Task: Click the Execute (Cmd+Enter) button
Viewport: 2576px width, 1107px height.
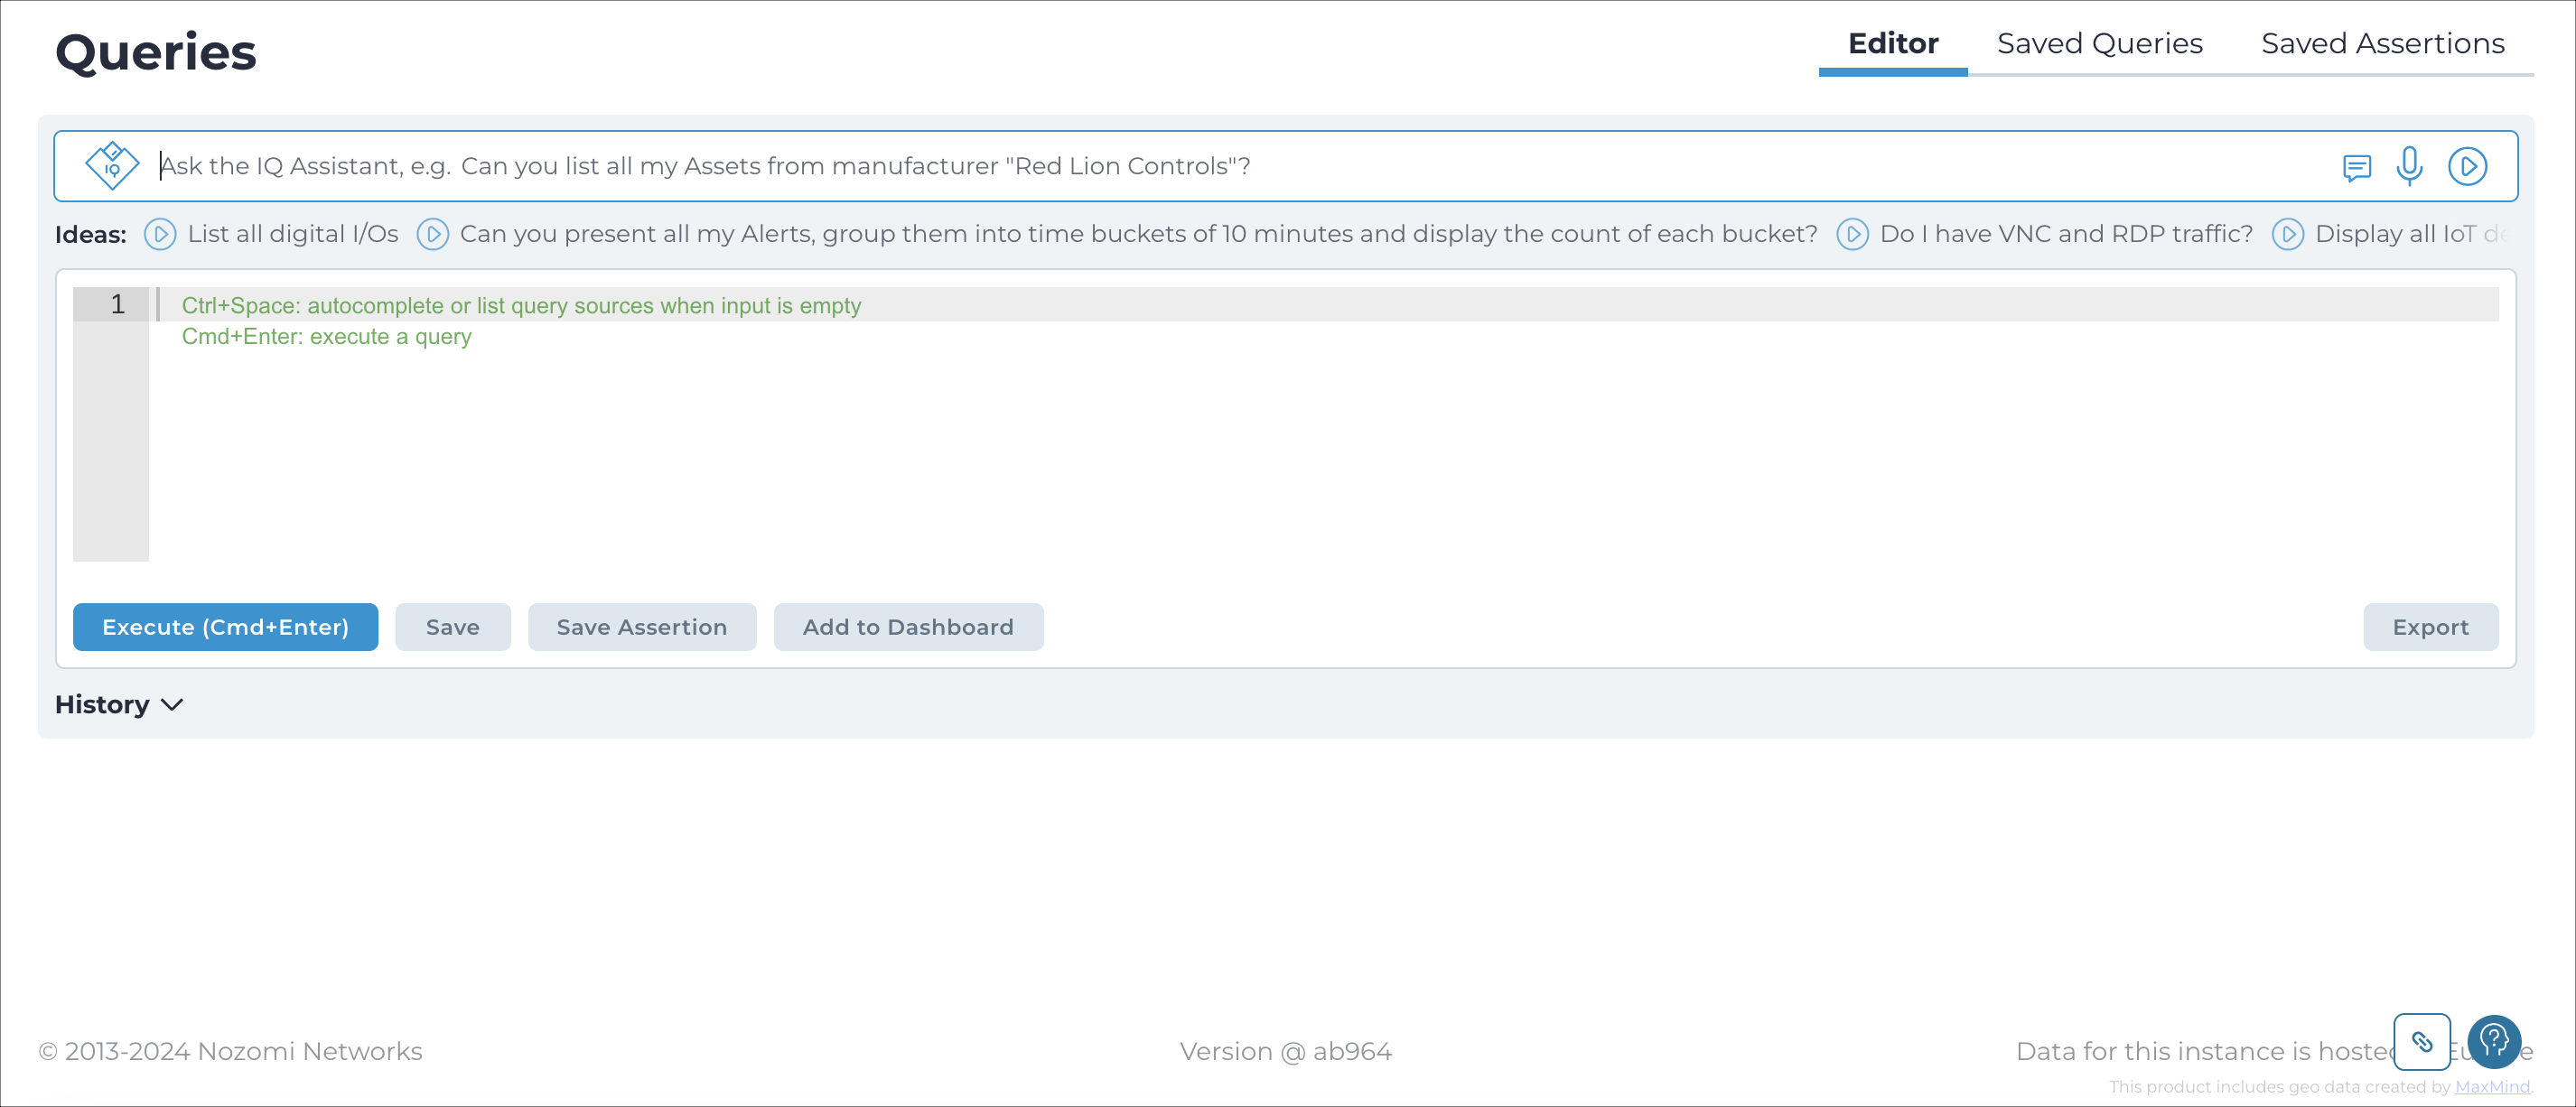Action: click(x=225, y=627)
